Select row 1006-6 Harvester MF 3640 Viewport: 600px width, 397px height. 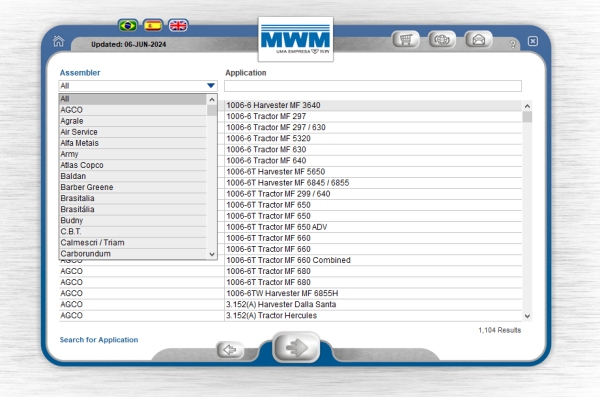[373, 105]
